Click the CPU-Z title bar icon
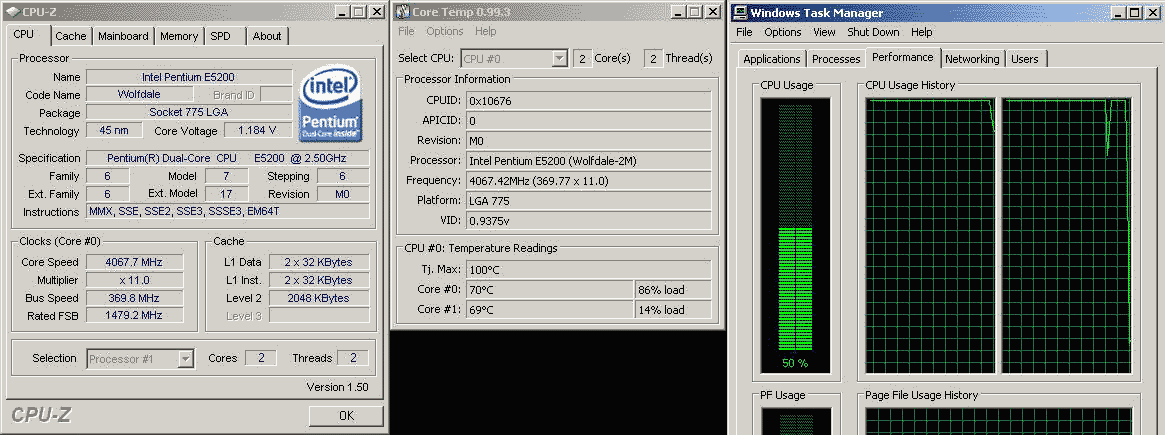Screen dimensions: 1165x435 coord(13,10)
